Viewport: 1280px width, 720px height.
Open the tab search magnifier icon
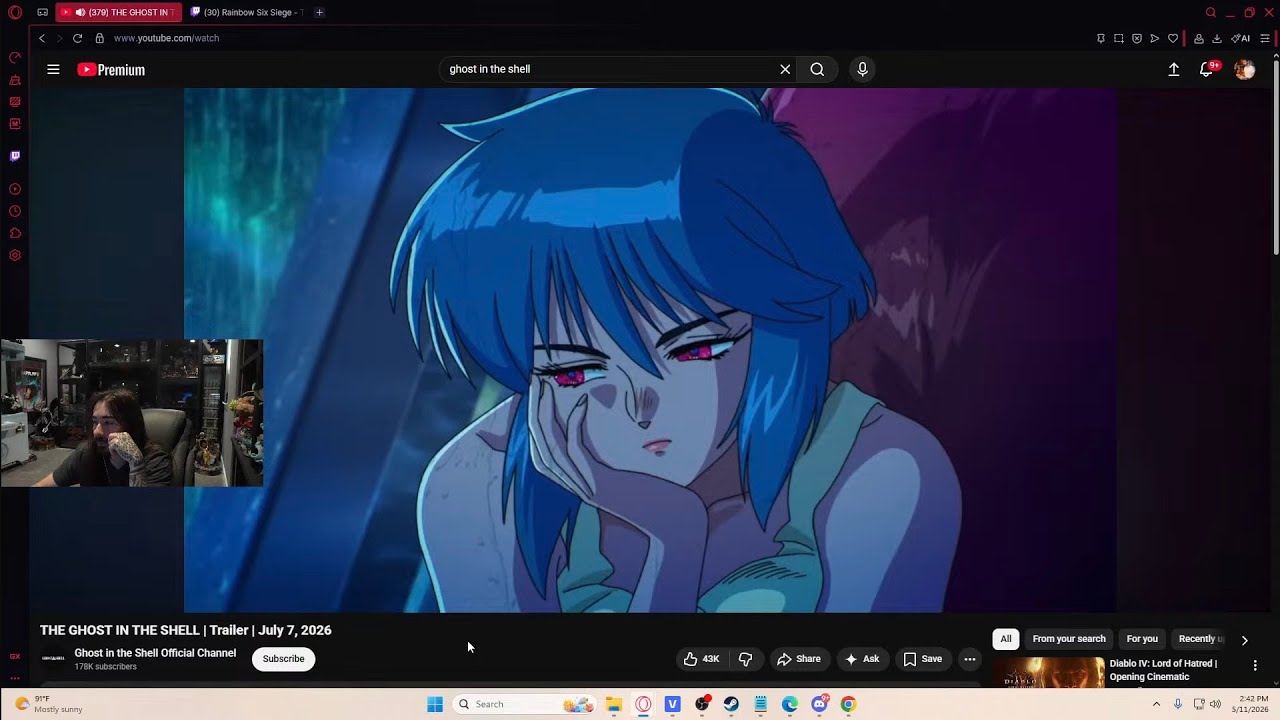(1210, 12)
